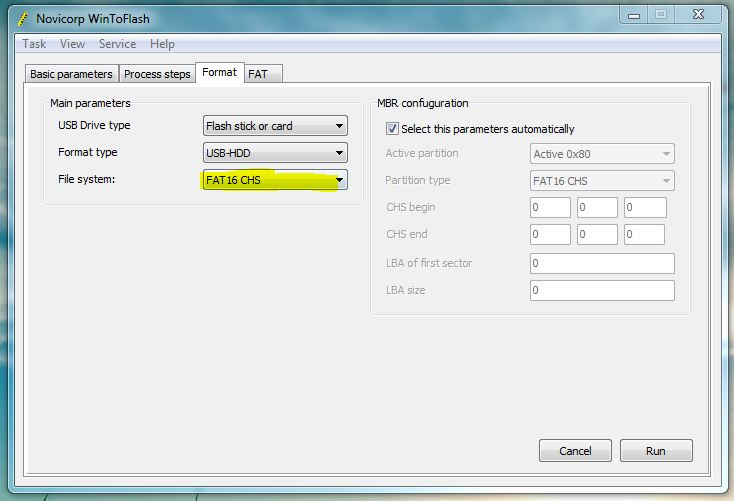Open the Help menu

click(x=162, y=44)
